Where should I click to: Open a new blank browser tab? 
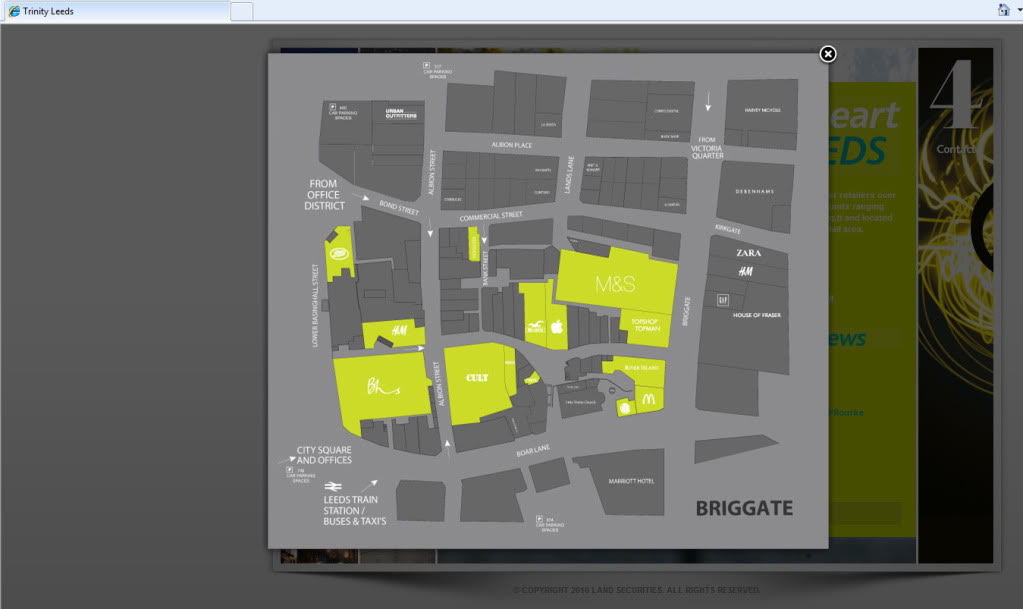(x=241, y=11)
